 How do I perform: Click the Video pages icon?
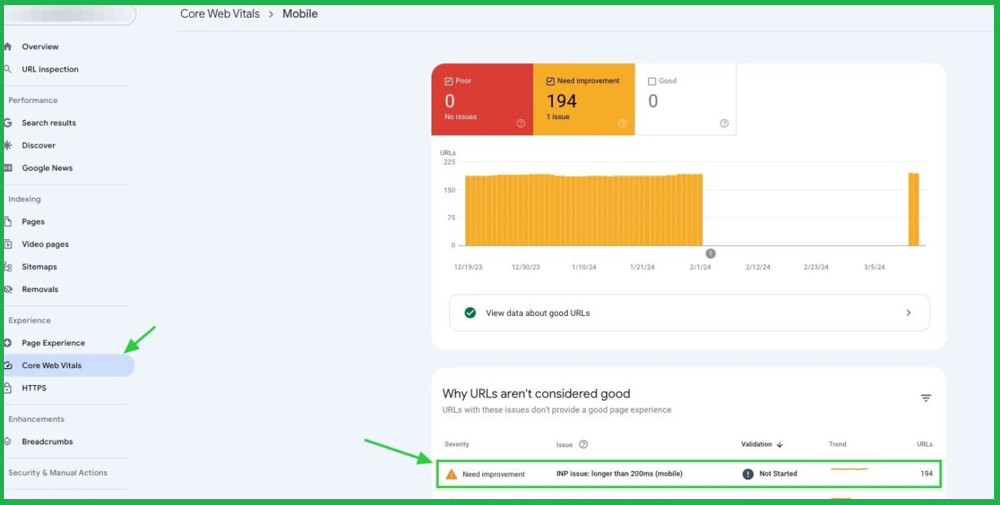8,244
